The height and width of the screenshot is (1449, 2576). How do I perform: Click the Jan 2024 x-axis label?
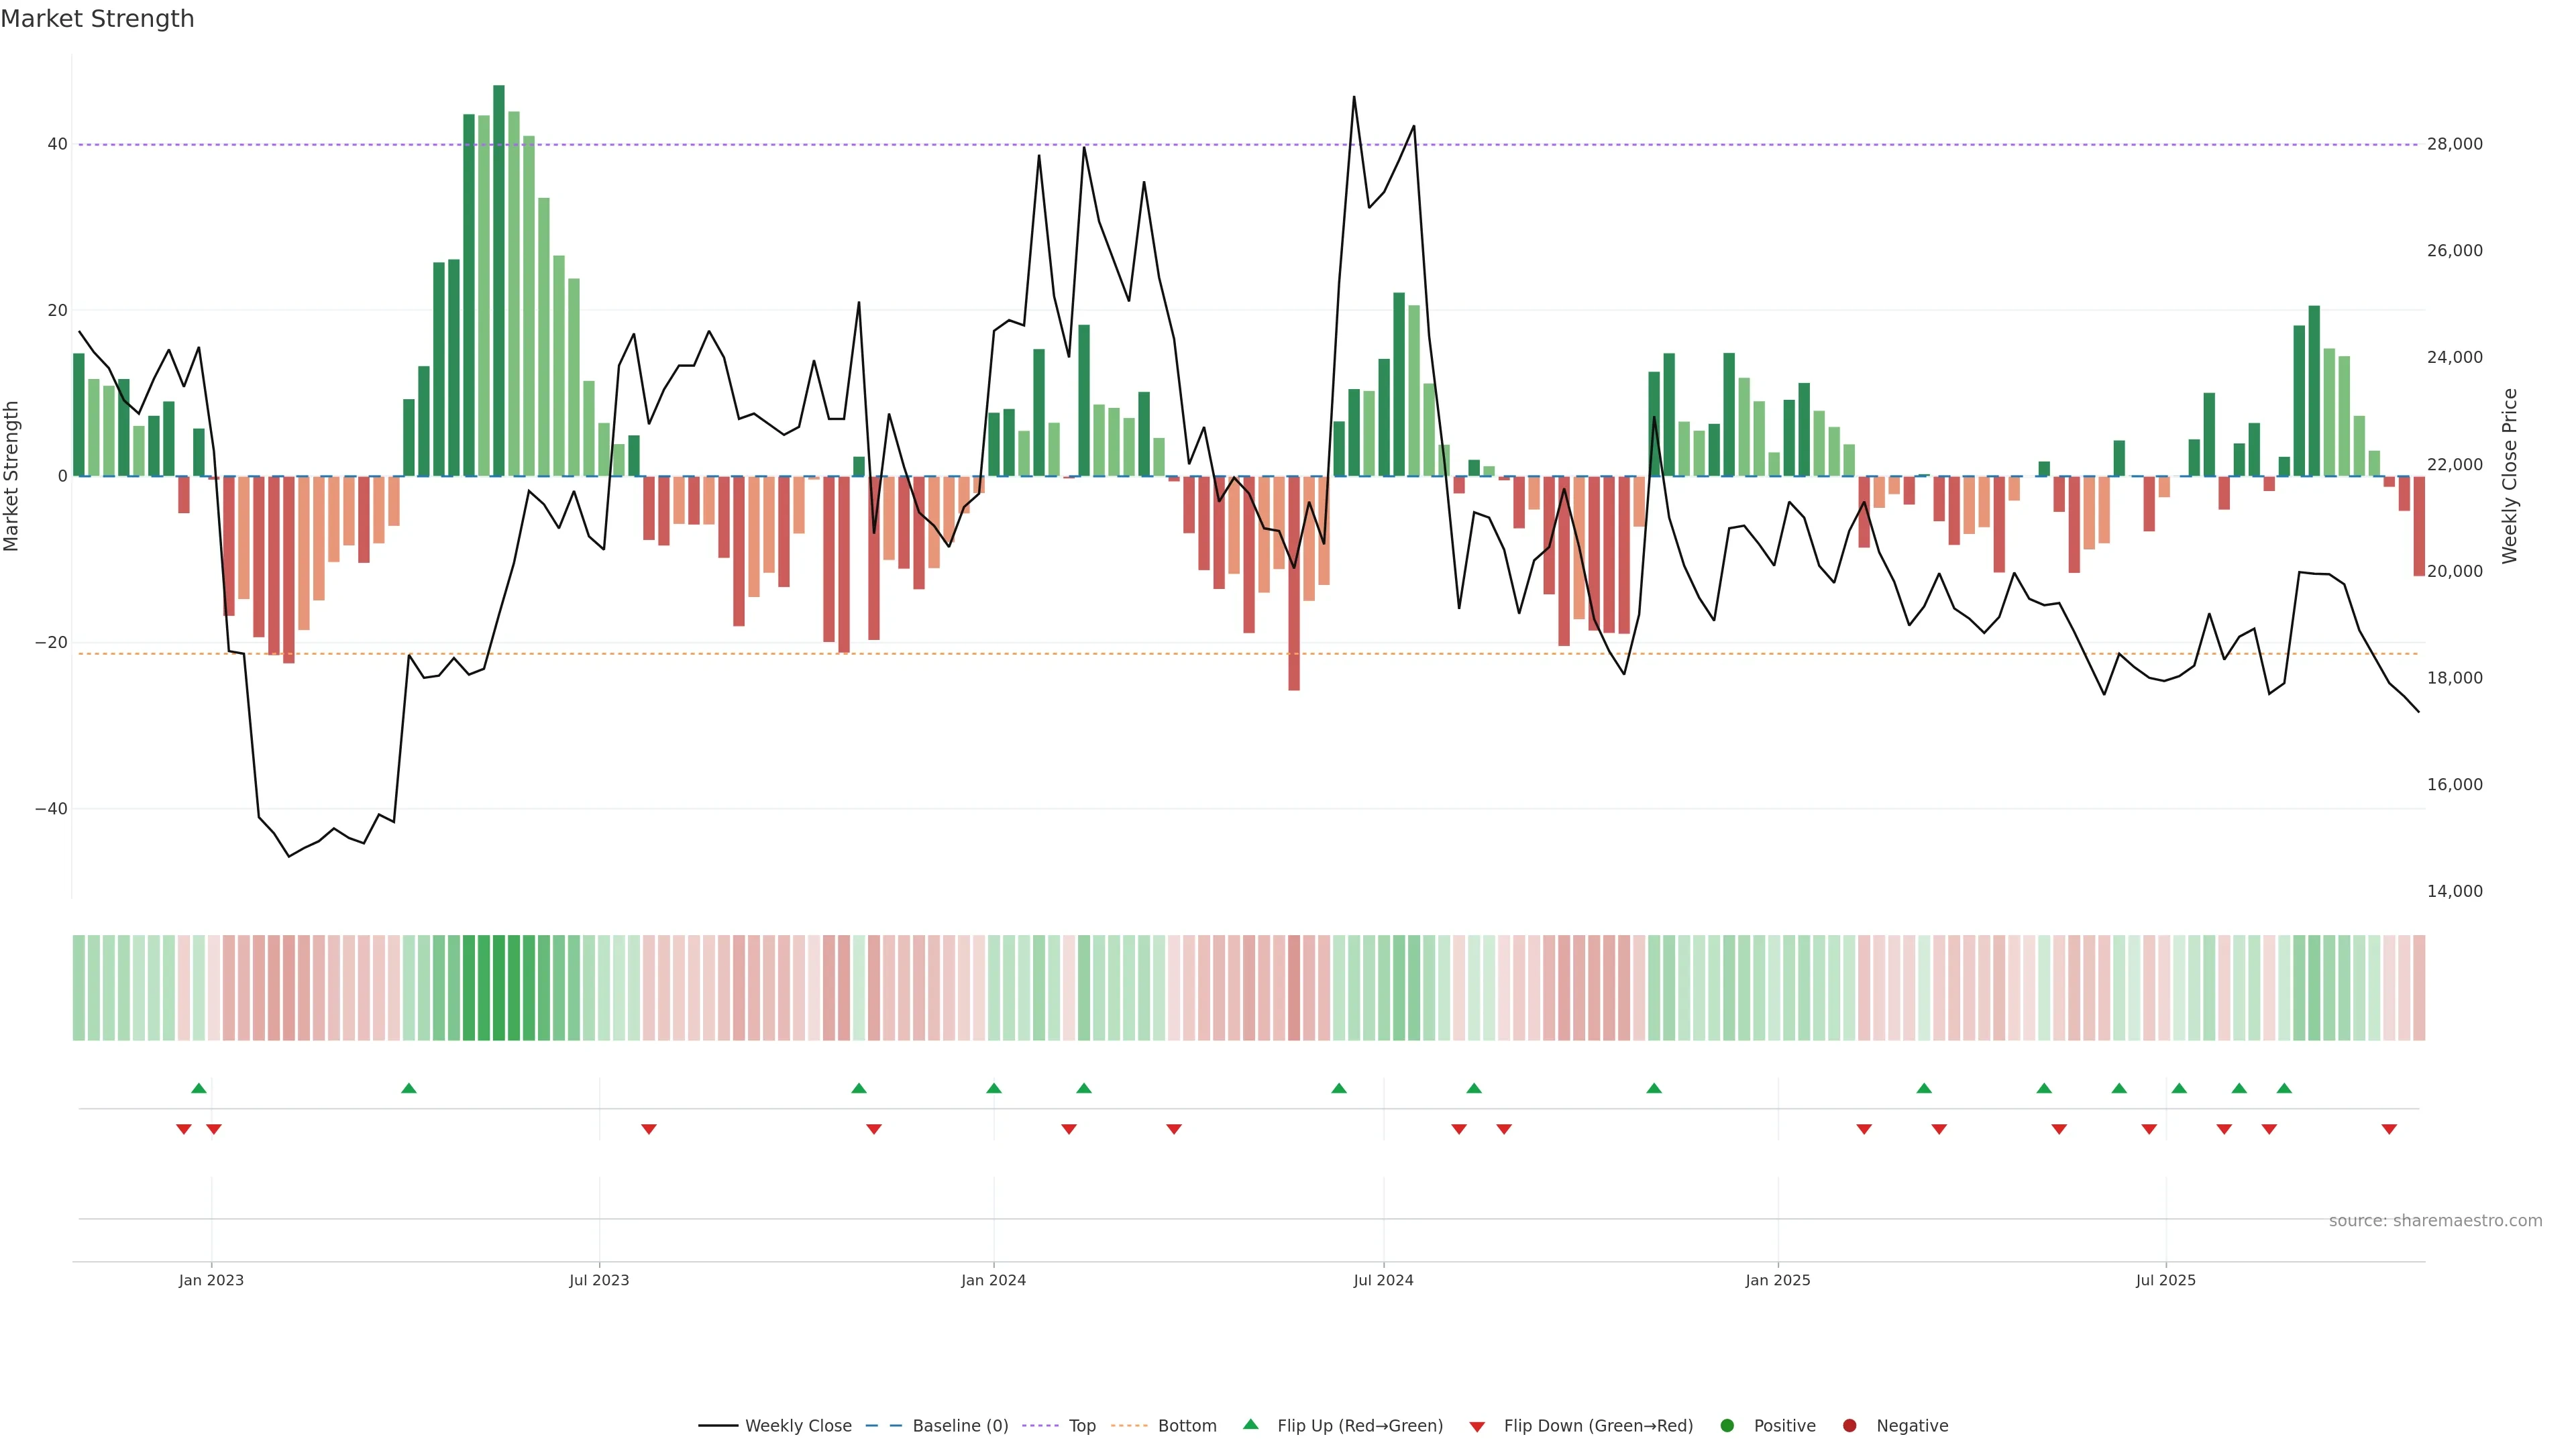click(x=993, y=1280)
